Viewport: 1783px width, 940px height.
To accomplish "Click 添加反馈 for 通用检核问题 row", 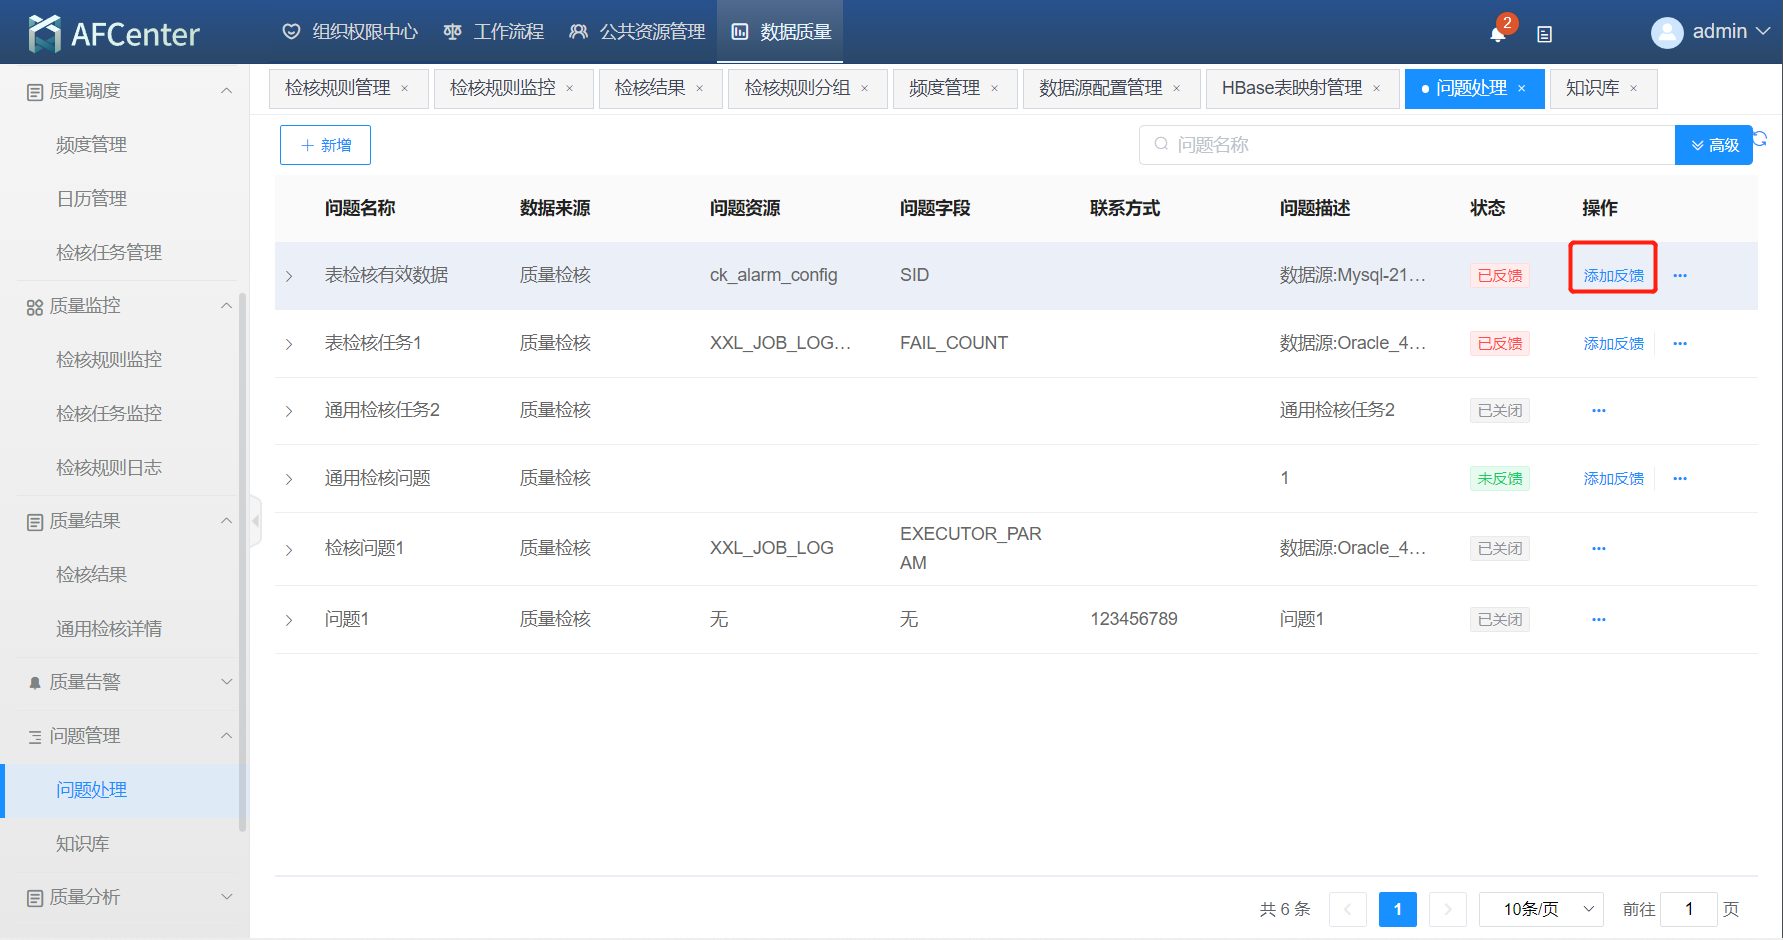I will tap(1613, 479).
